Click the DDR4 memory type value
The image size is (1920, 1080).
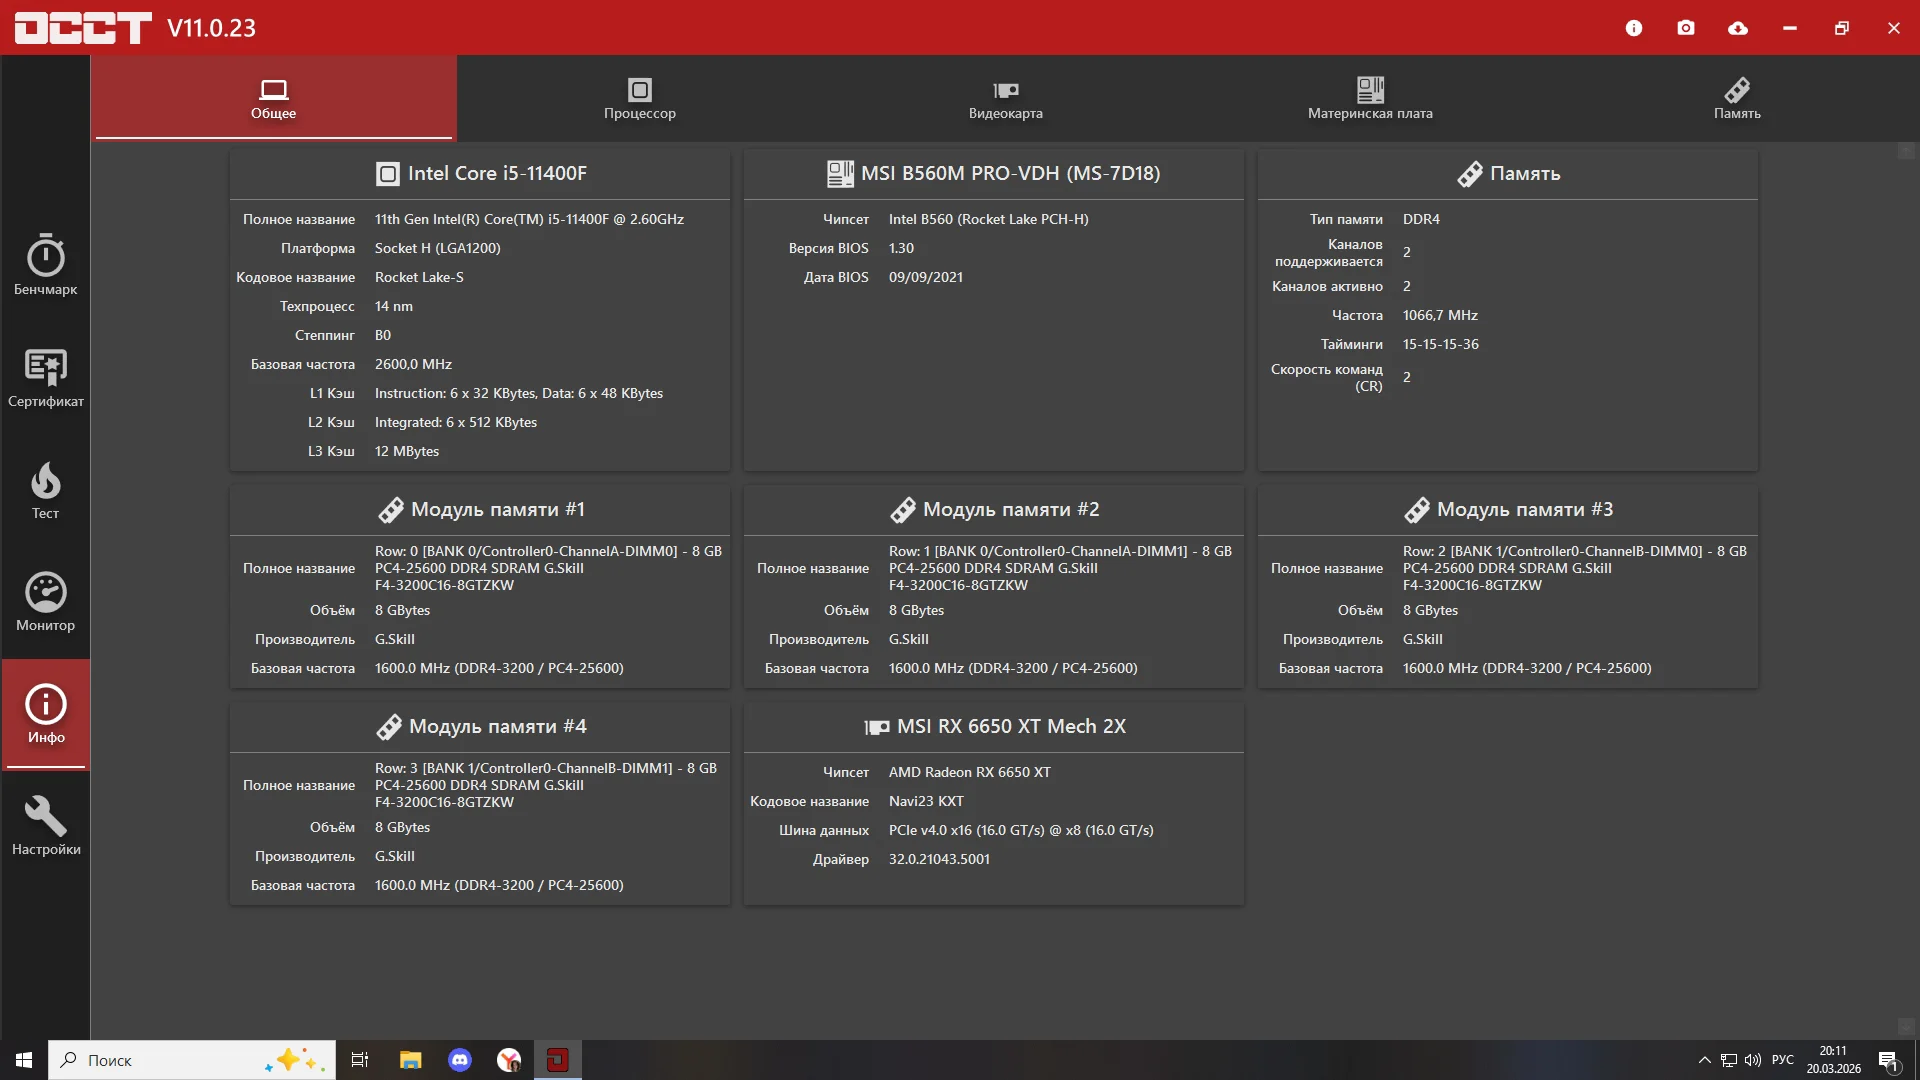(1421, 219)
